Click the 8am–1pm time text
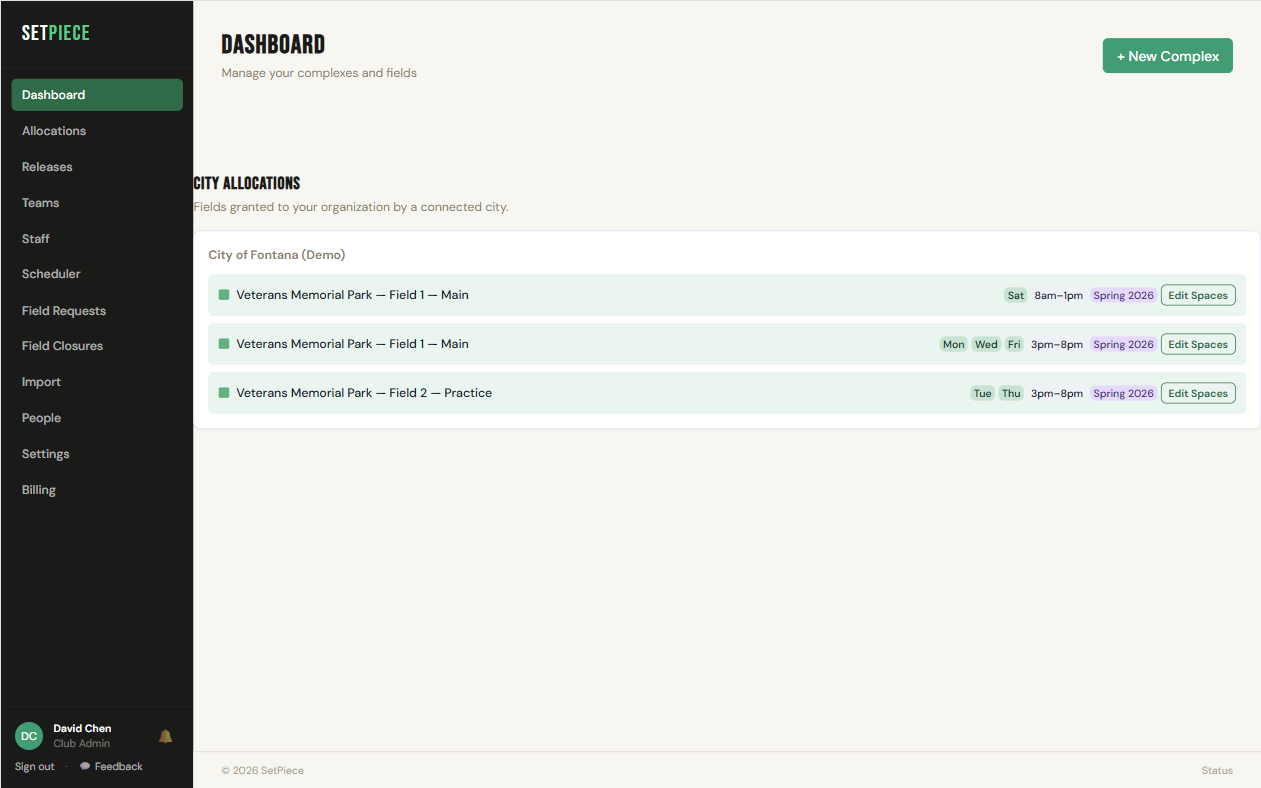1261x788 pixels. click(x=1059, y=295)
